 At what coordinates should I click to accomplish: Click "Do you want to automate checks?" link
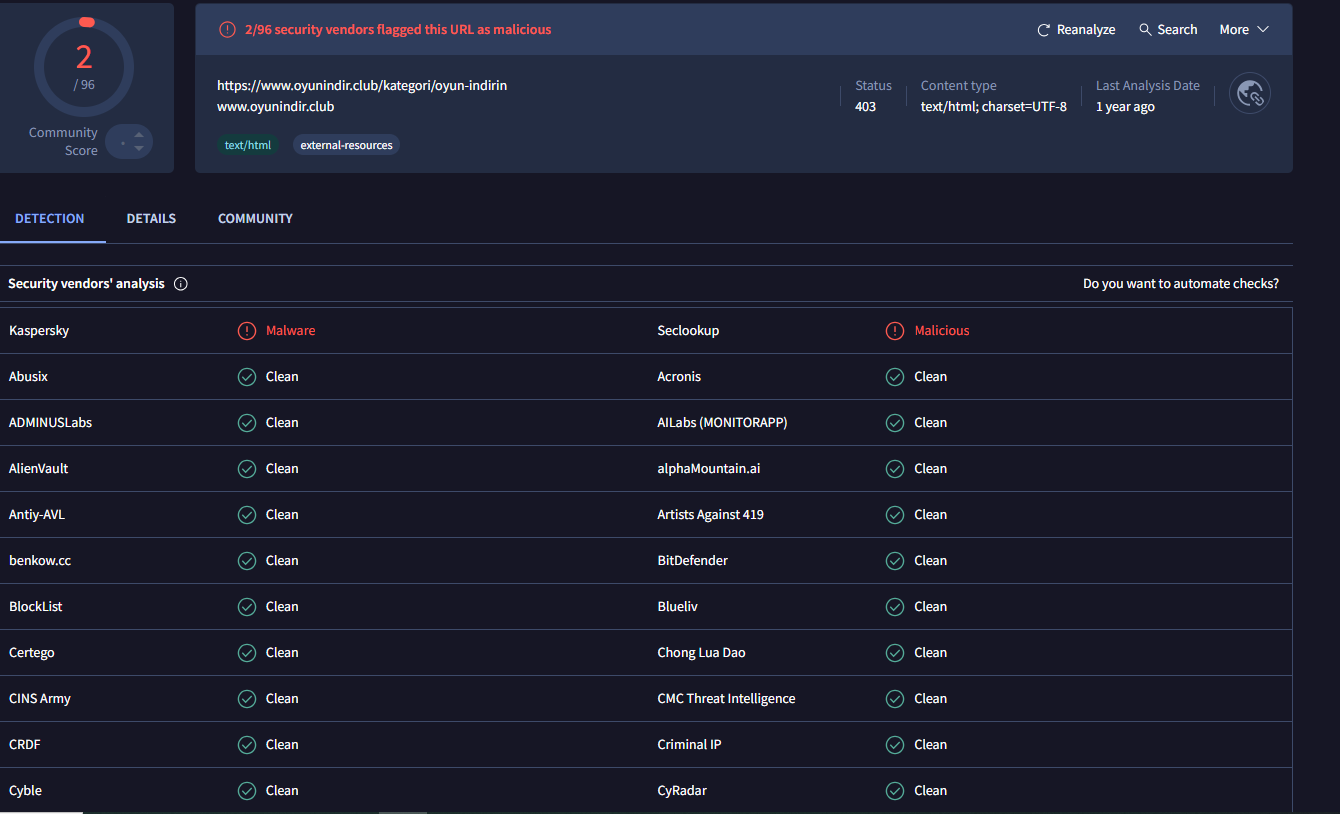[1180, 284]
